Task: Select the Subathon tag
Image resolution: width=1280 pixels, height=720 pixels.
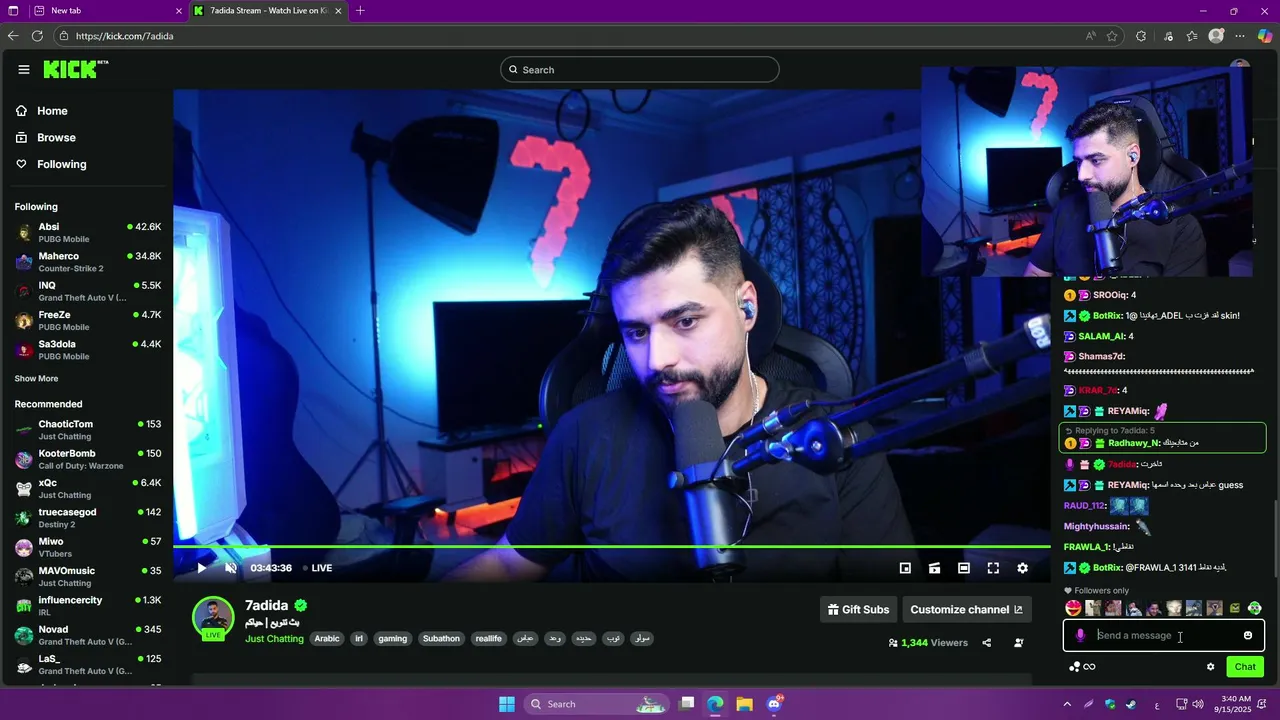Action: (x=441, y=638)
